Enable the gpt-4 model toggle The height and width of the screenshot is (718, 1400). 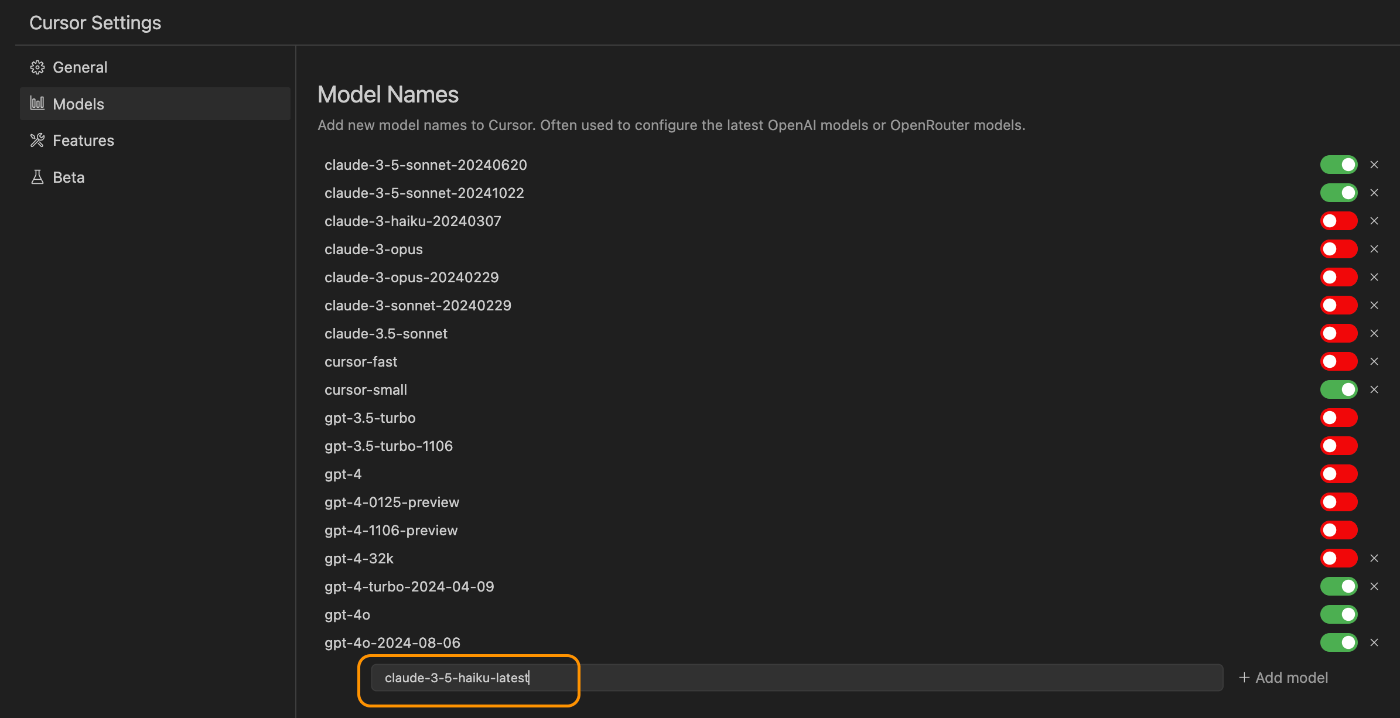pyautogui.click(x=1339, y=474)
